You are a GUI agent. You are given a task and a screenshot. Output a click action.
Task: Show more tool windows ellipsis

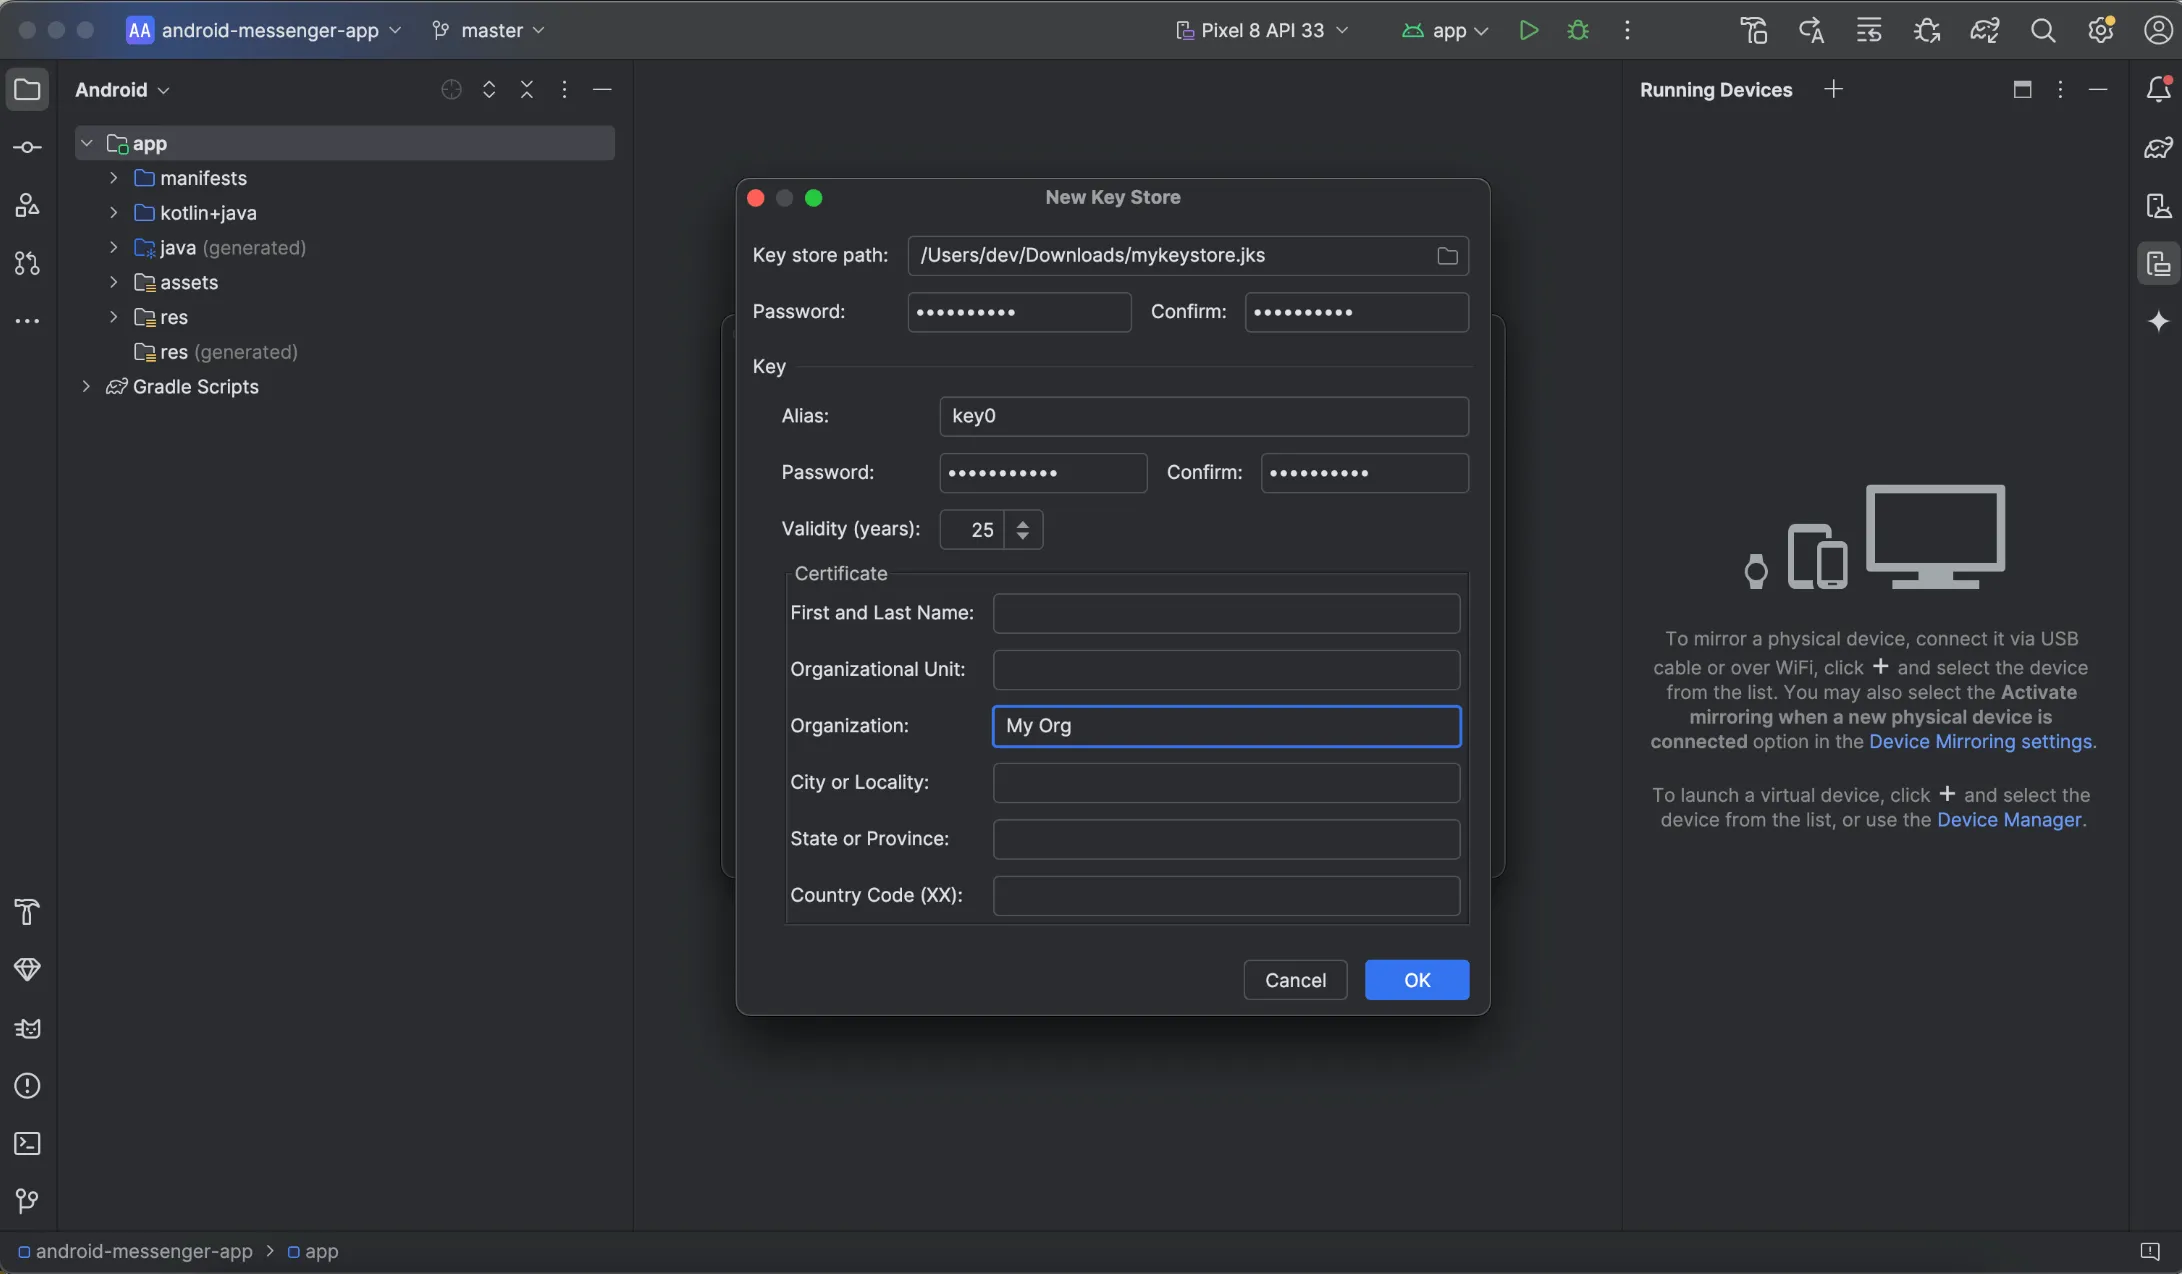click(x=27, y=321)
